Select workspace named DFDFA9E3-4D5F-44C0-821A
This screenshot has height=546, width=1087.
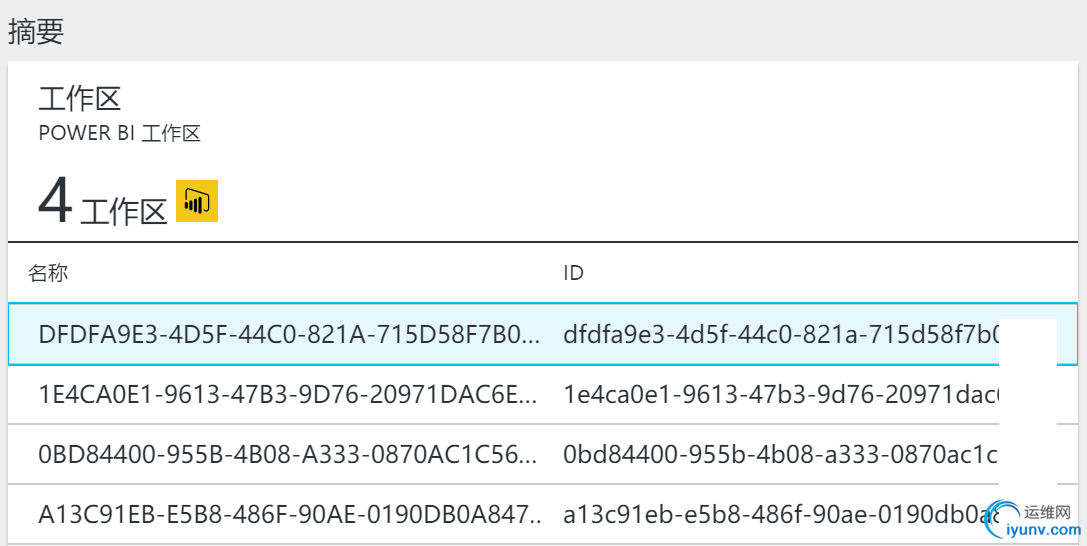288,334
